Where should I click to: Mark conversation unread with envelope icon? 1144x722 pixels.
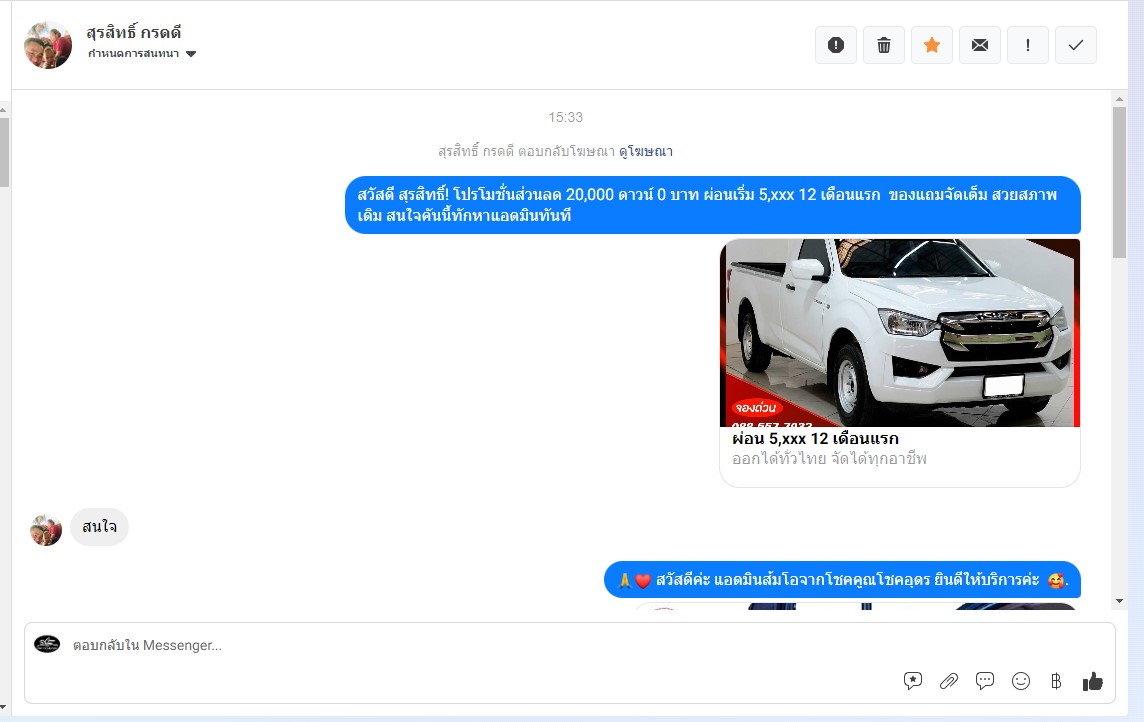point(980,45)
